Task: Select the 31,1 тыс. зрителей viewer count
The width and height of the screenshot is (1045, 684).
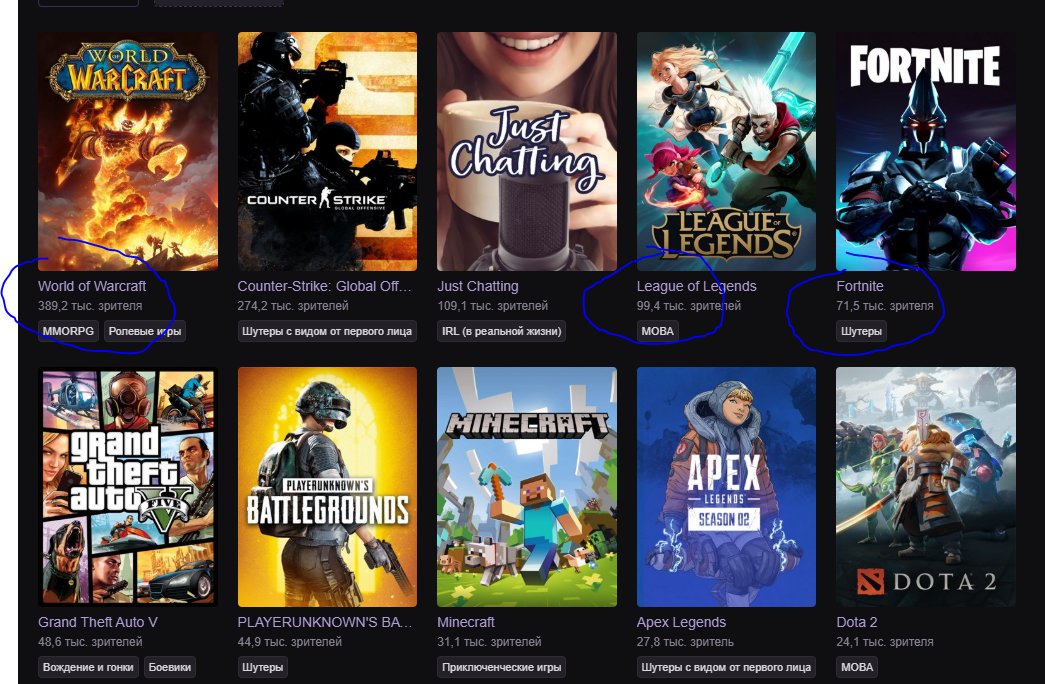Action: click(x=489, y=642)
